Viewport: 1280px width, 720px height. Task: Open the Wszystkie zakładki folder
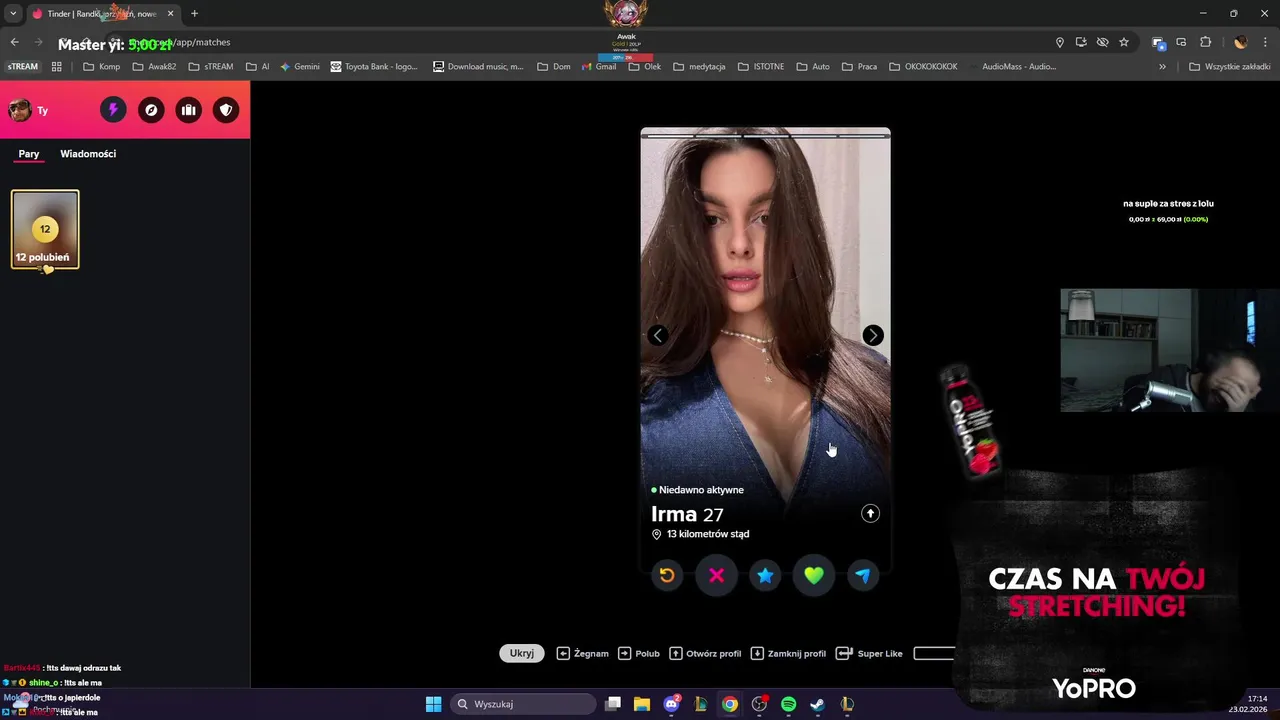1229,67
